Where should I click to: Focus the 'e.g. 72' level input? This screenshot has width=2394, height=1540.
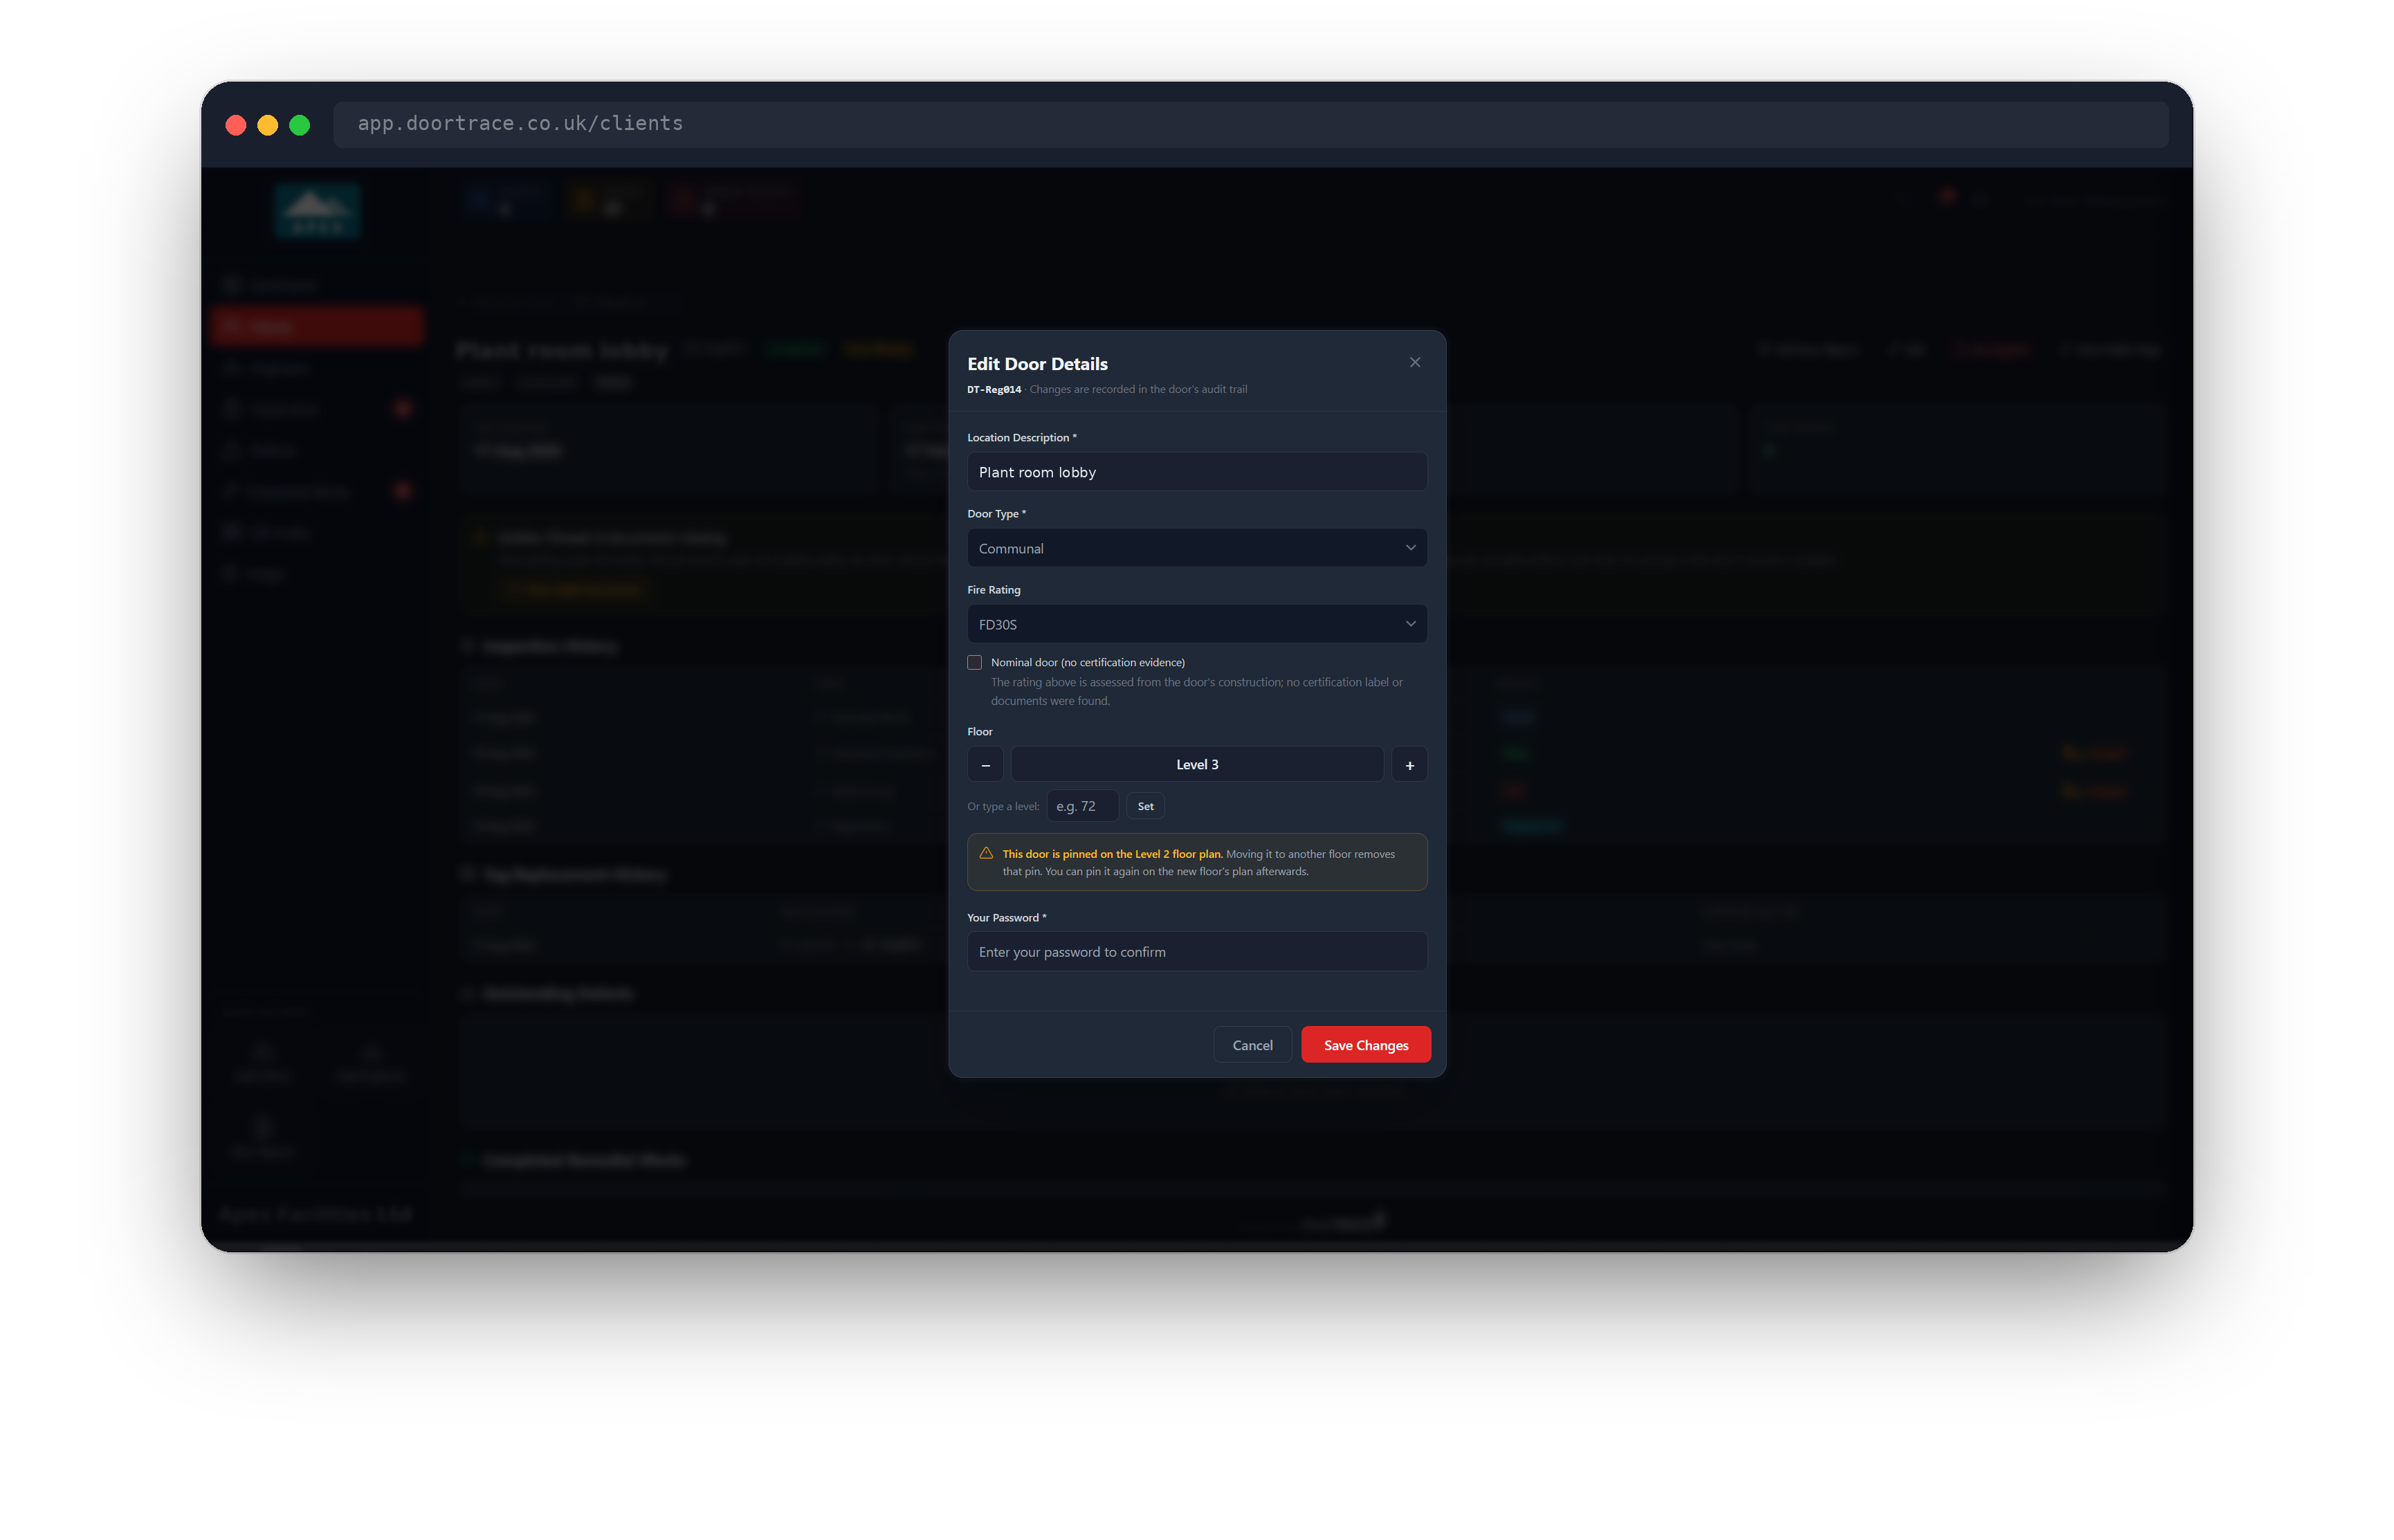pyautogui.click(x=1082, y=806)
